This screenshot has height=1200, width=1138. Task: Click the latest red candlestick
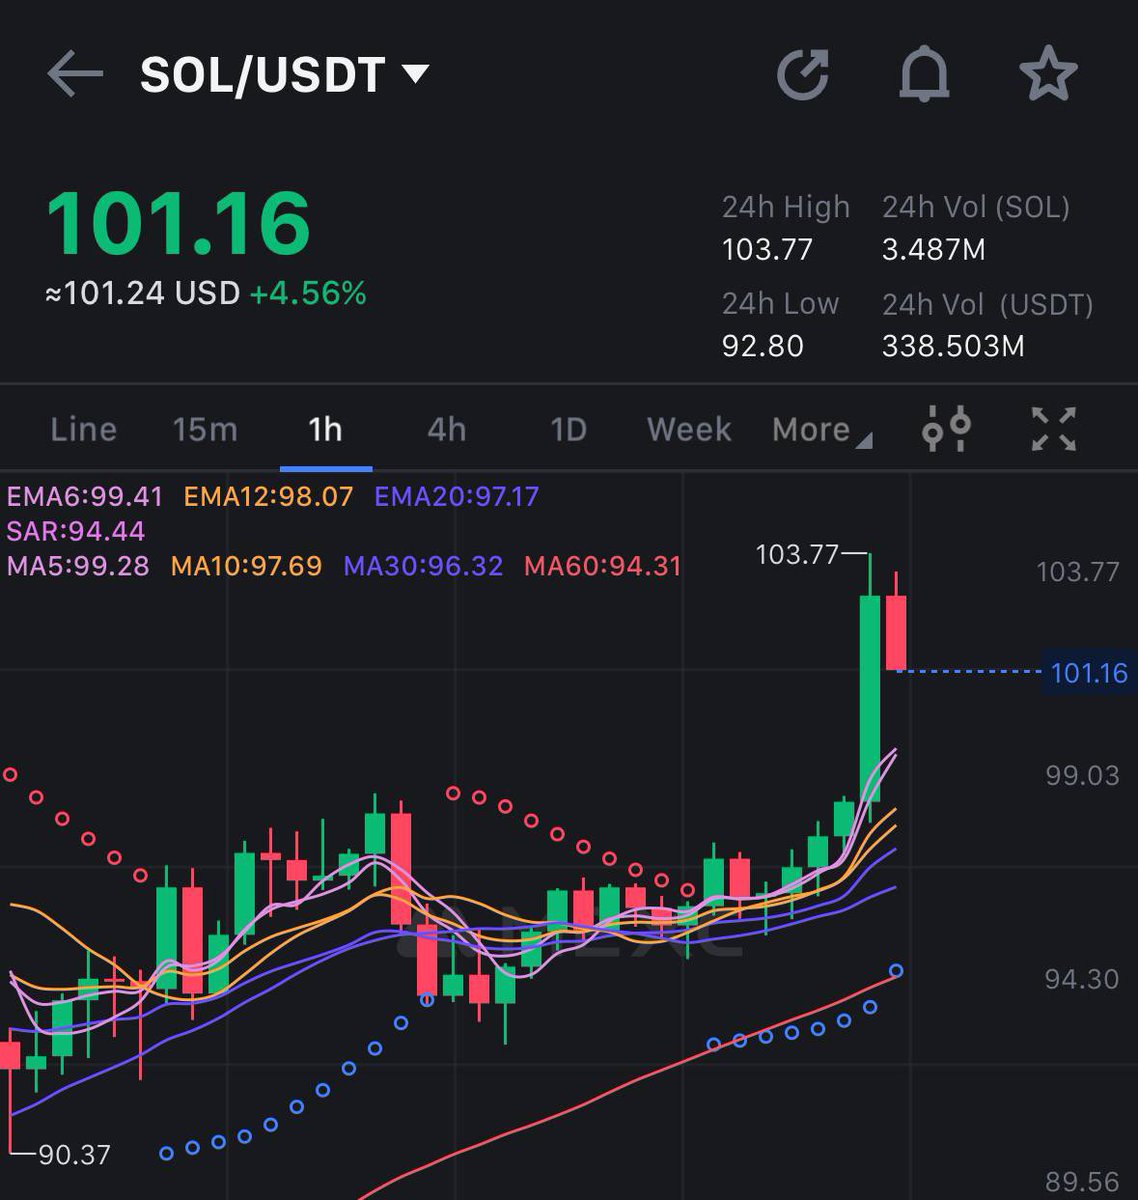tap(896, 633)
